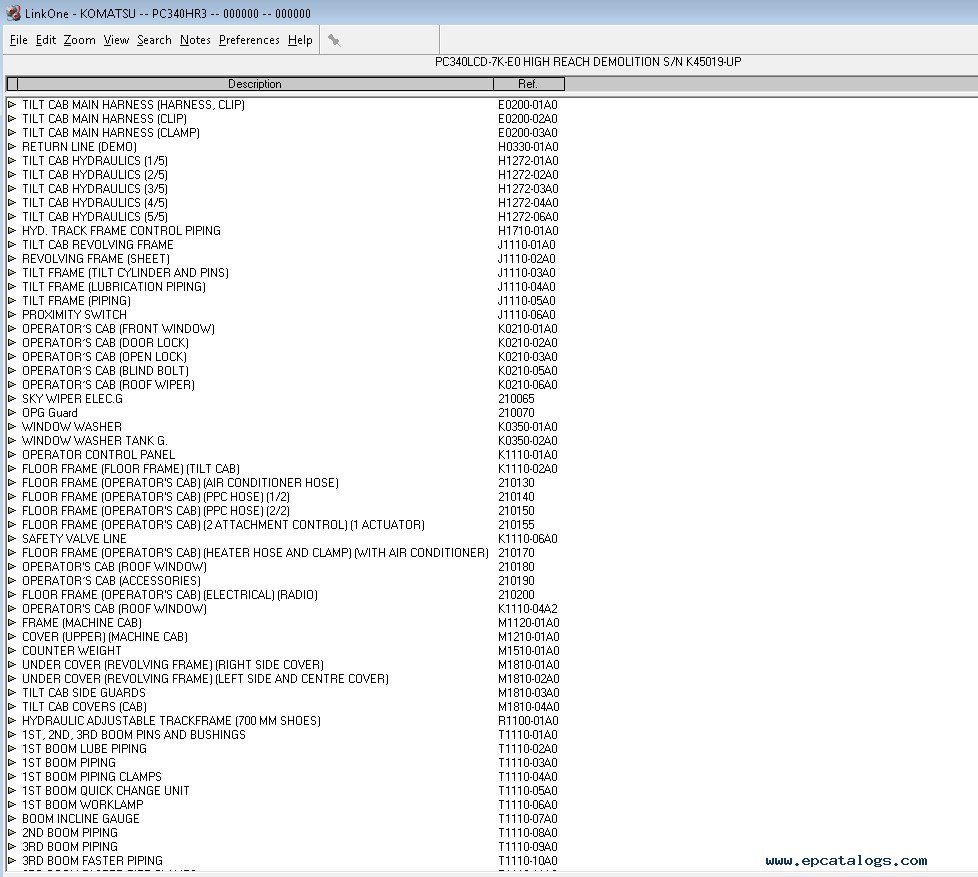Screen dimensions: 978x877
Task: Open the File menu
Action: (x=19, y=40)
